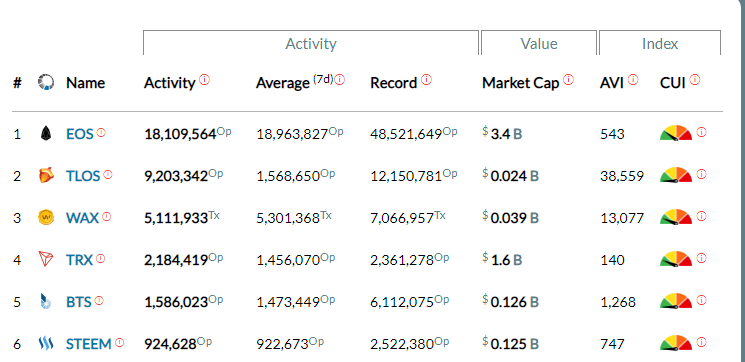The height and width of the screenshot is (362, 745).
Task: Click the info icon beside BTS gauge
Action: pyautogui.click(x=701, y=300)
